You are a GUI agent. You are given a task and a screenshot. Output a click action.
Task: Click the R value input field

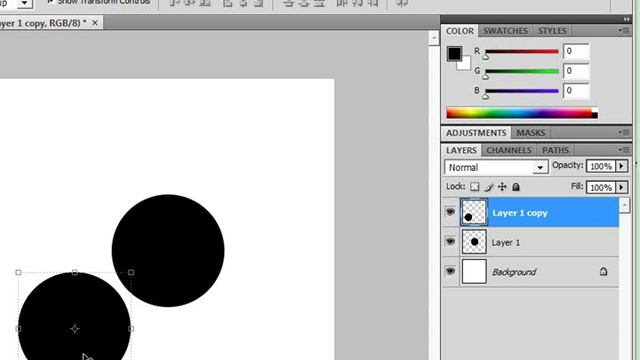pyautogui.click(x=576, y=51)
